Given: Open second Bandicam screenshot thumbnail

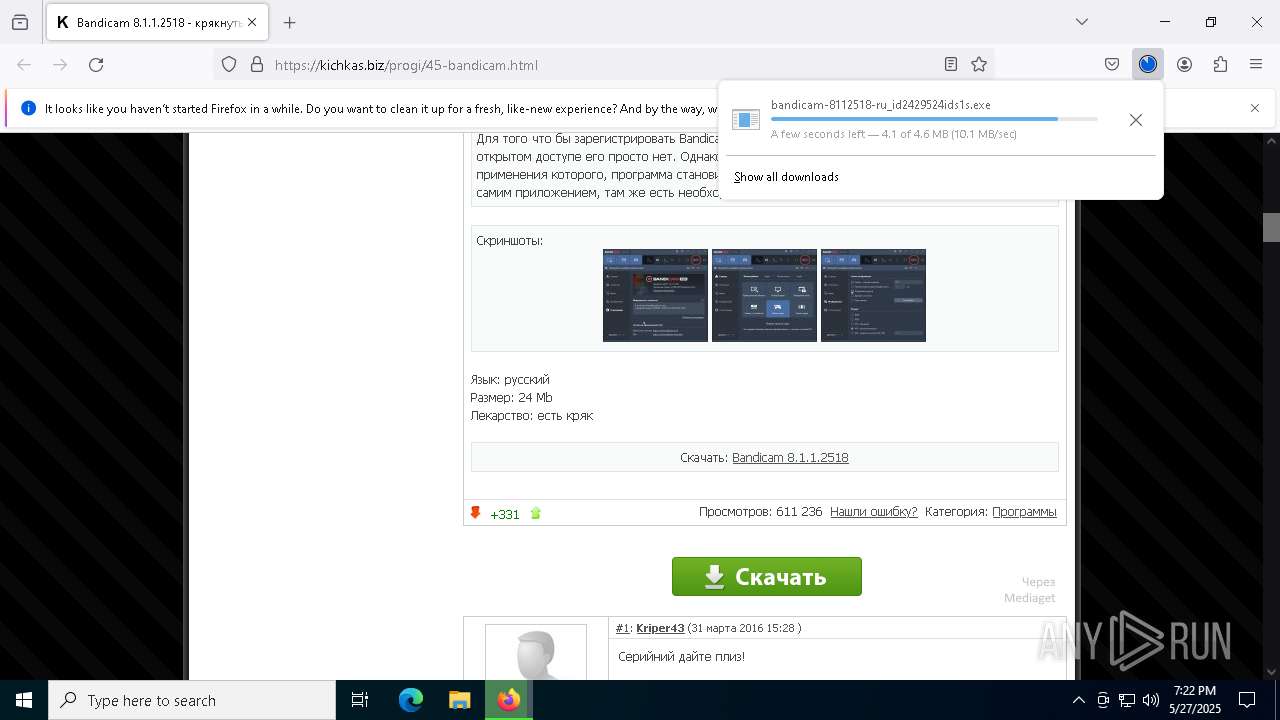Looking at the screenshot, I should 764,296.
